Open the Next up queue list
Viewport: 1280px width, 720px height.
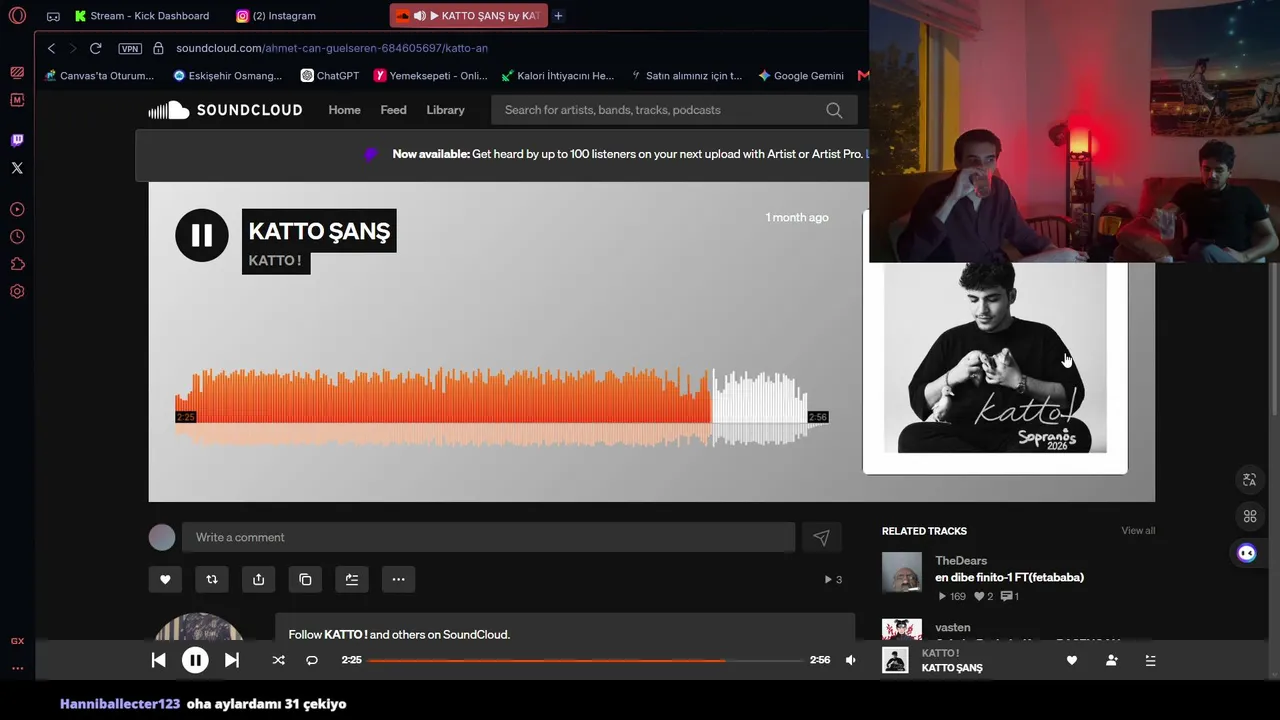tap(1150, 660)
